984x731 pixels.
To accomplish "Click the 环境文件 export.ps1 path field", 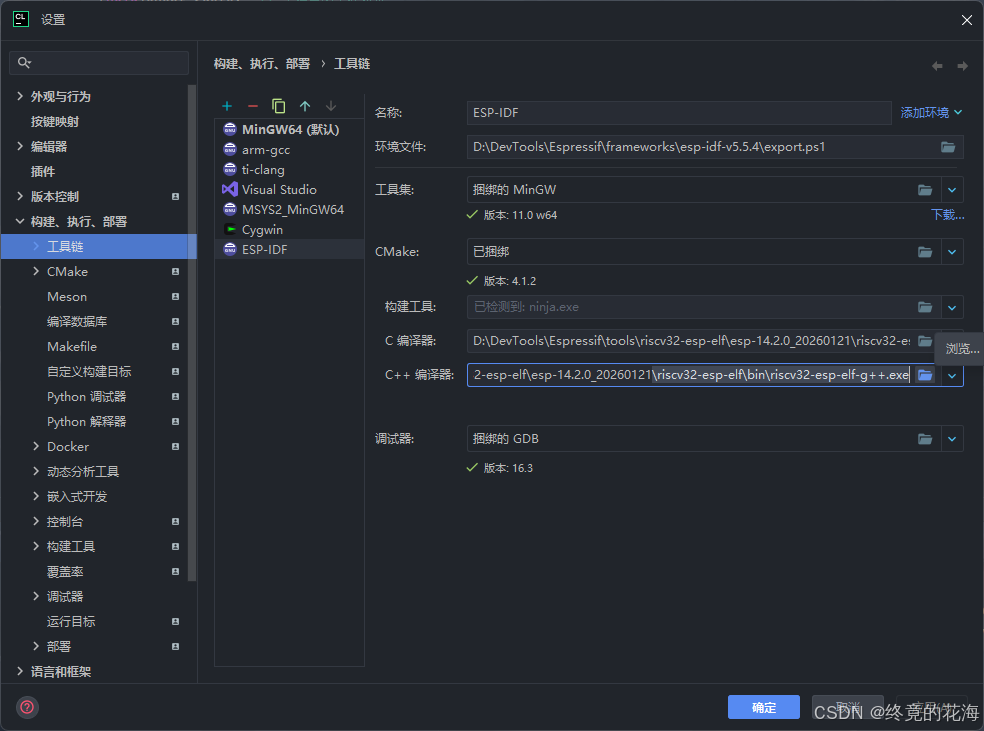I will 702,147.
